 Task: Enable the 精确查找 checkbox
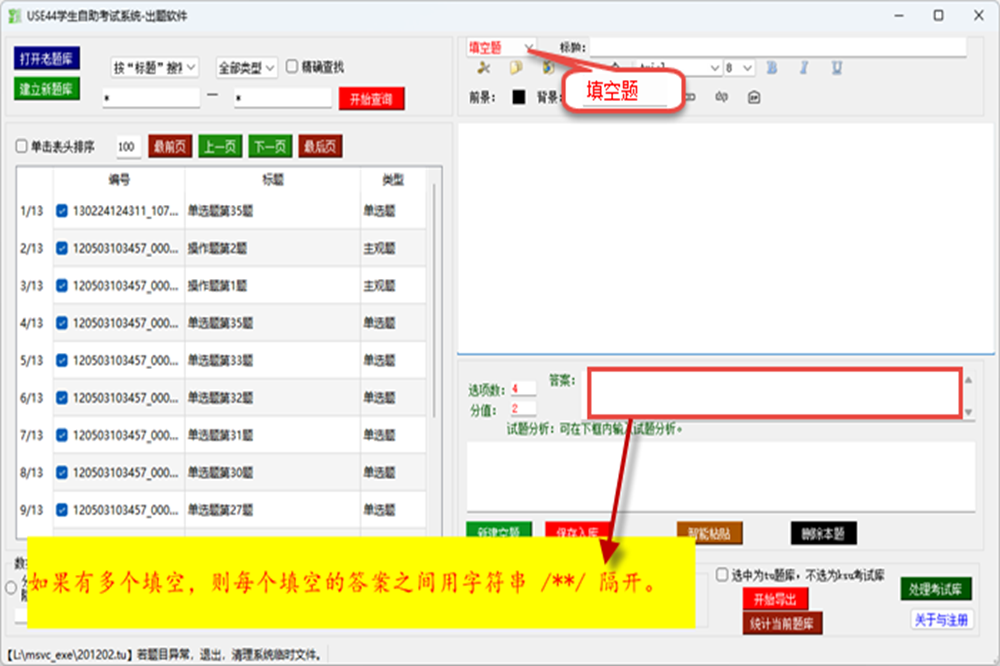point(291,66)
